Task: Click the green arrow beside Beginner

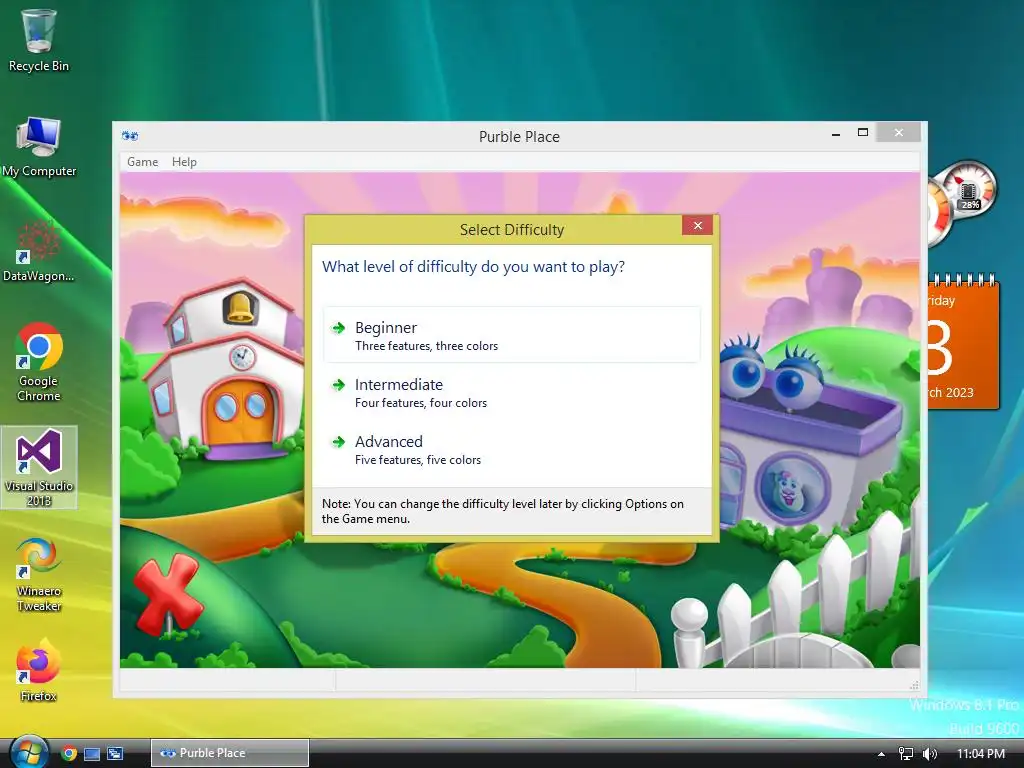Action: 338,328
